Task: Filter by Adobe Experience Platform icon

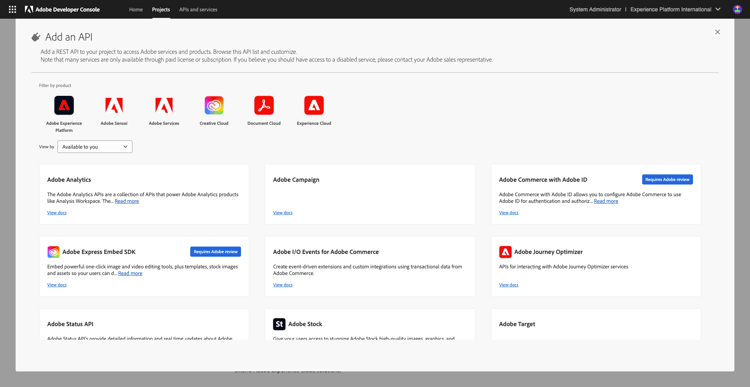Action: click(x=64, y=105)
